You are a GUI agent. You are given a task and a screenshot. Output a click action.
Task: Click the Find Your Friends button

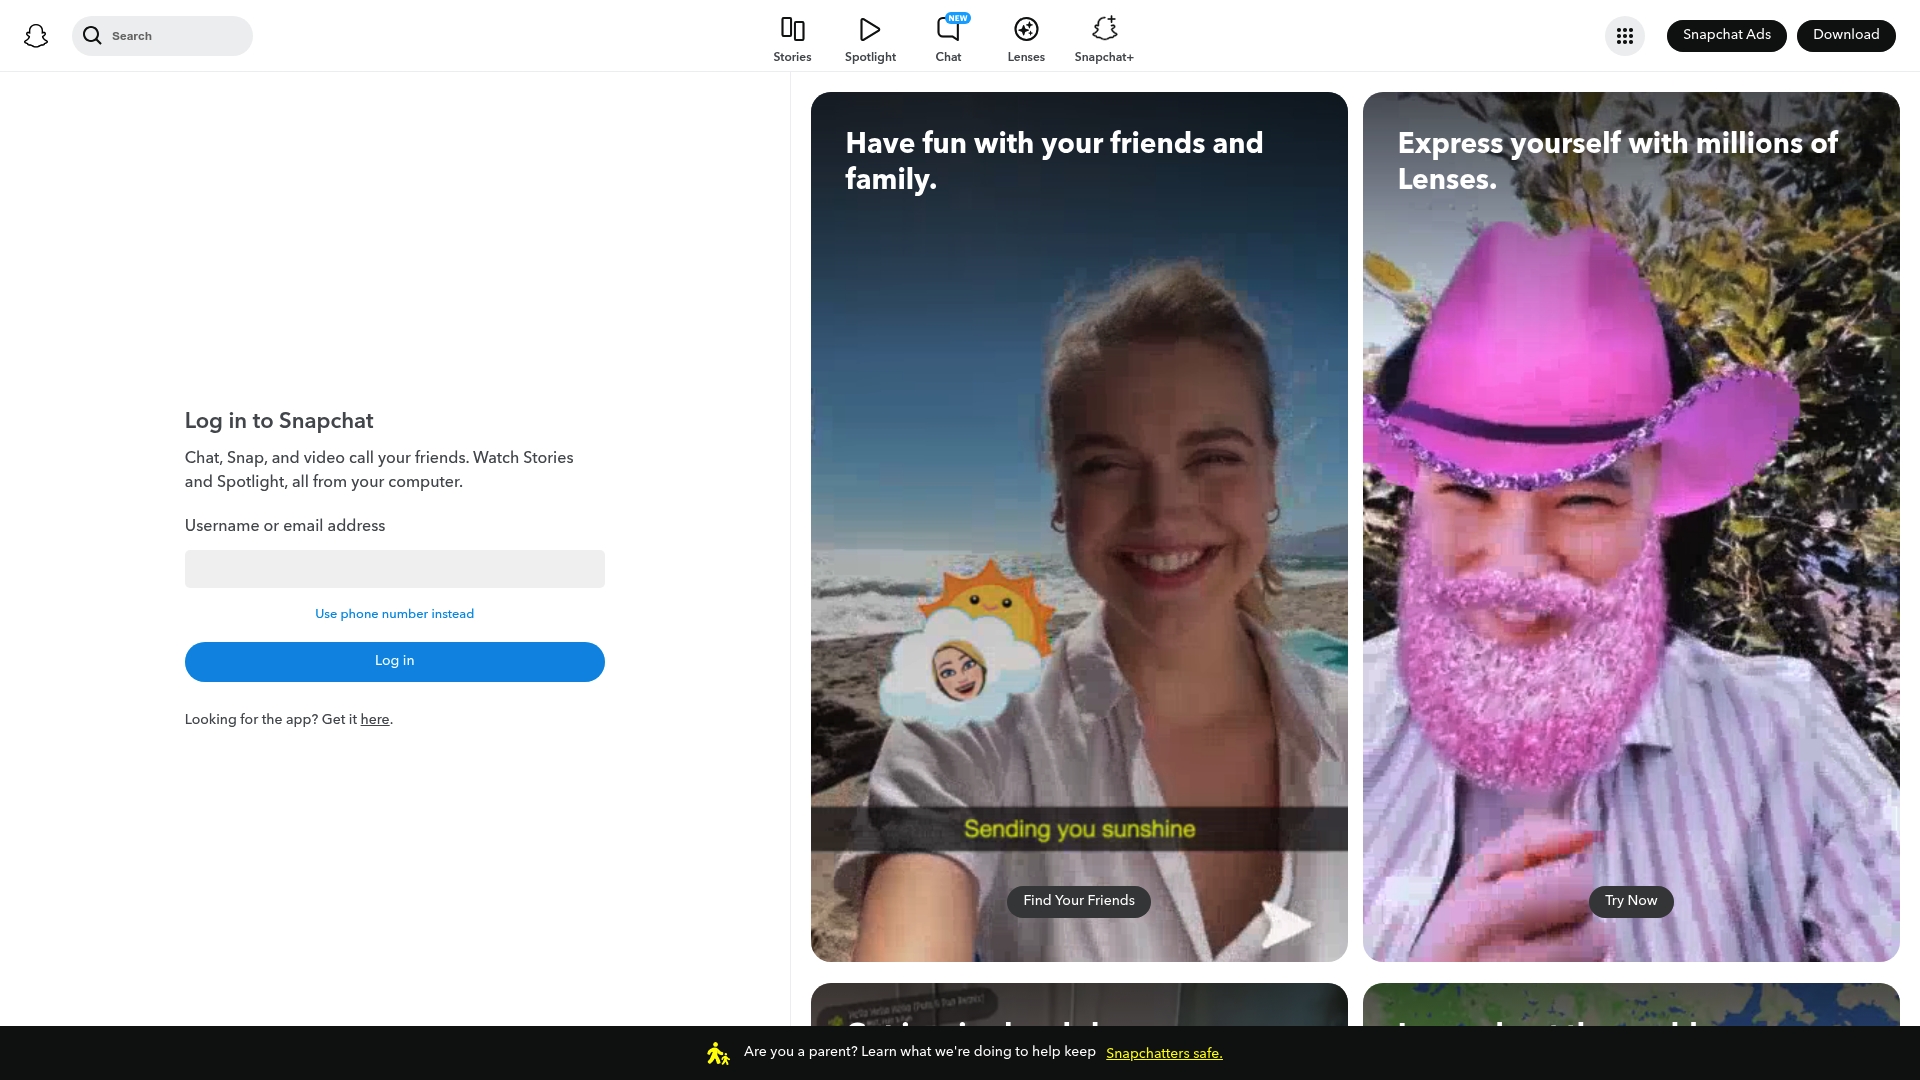[1078, 901]
